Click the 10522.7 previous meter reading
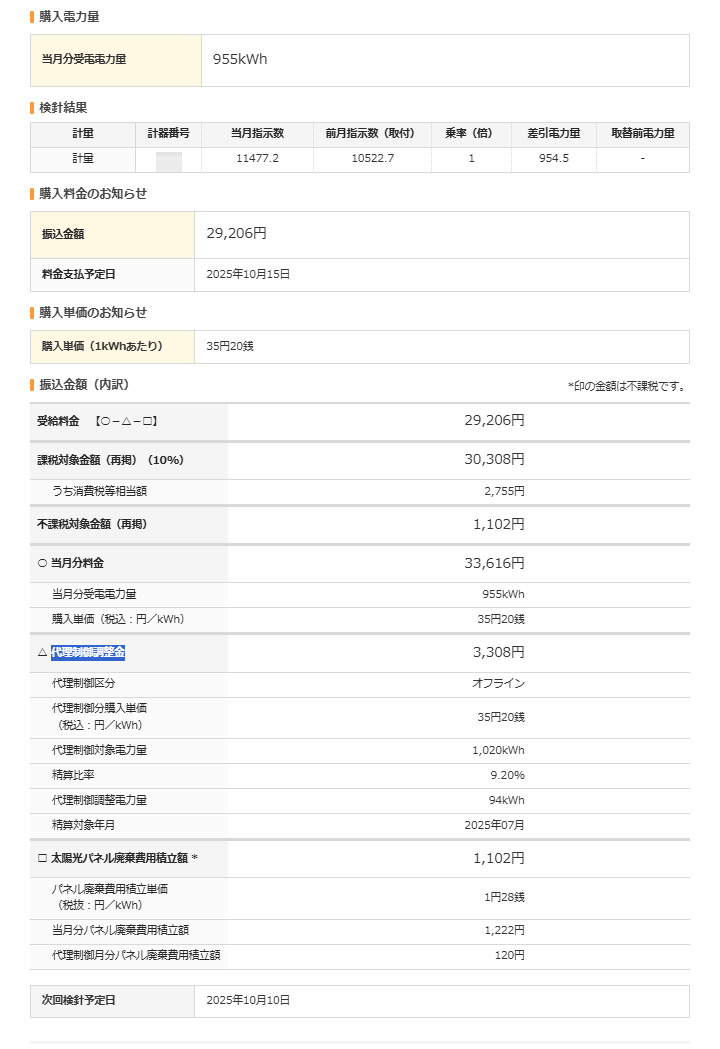The width and height of the screenshot is (720, 1049). pyautogui.click(x=373, y=159)
